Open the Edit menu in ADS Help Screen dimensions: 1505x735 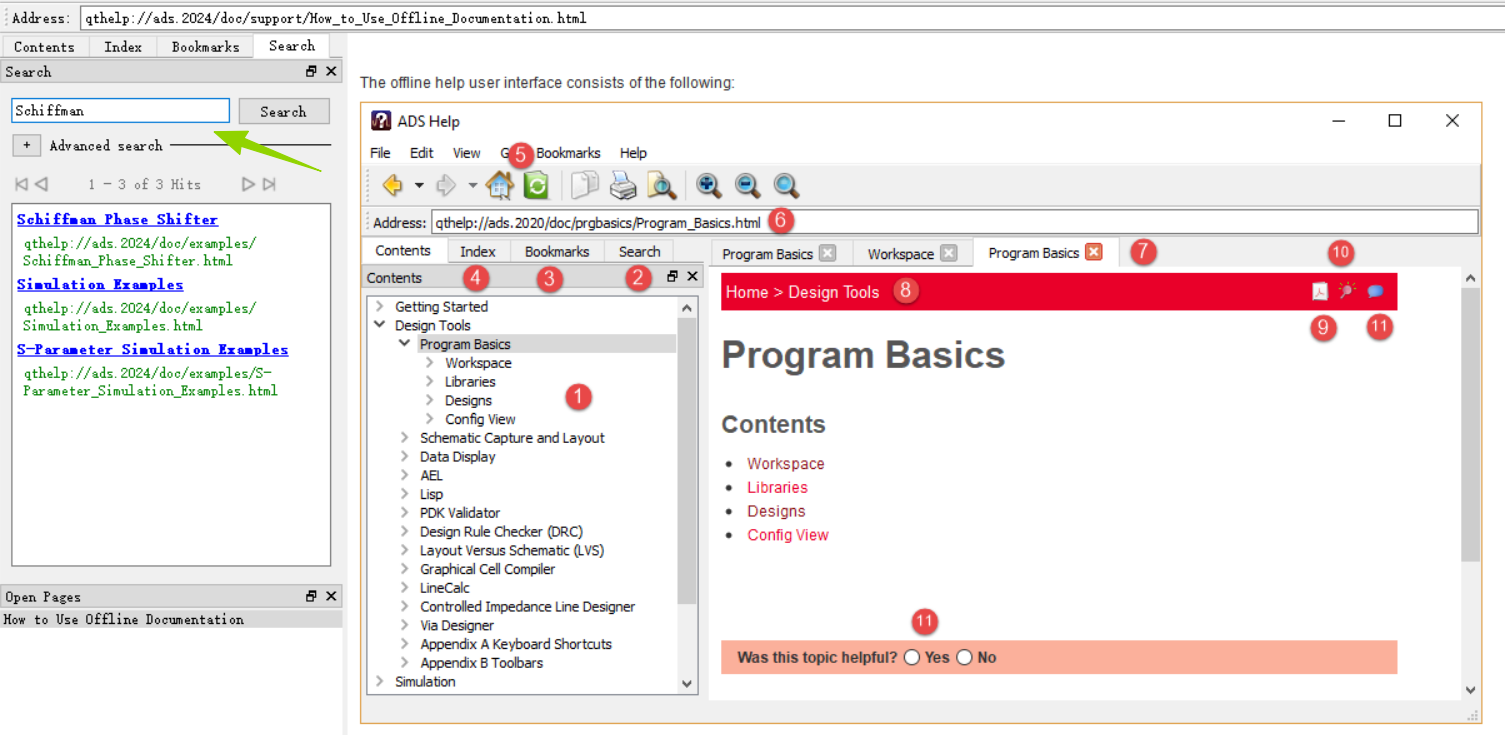click(x=421, y=153)
